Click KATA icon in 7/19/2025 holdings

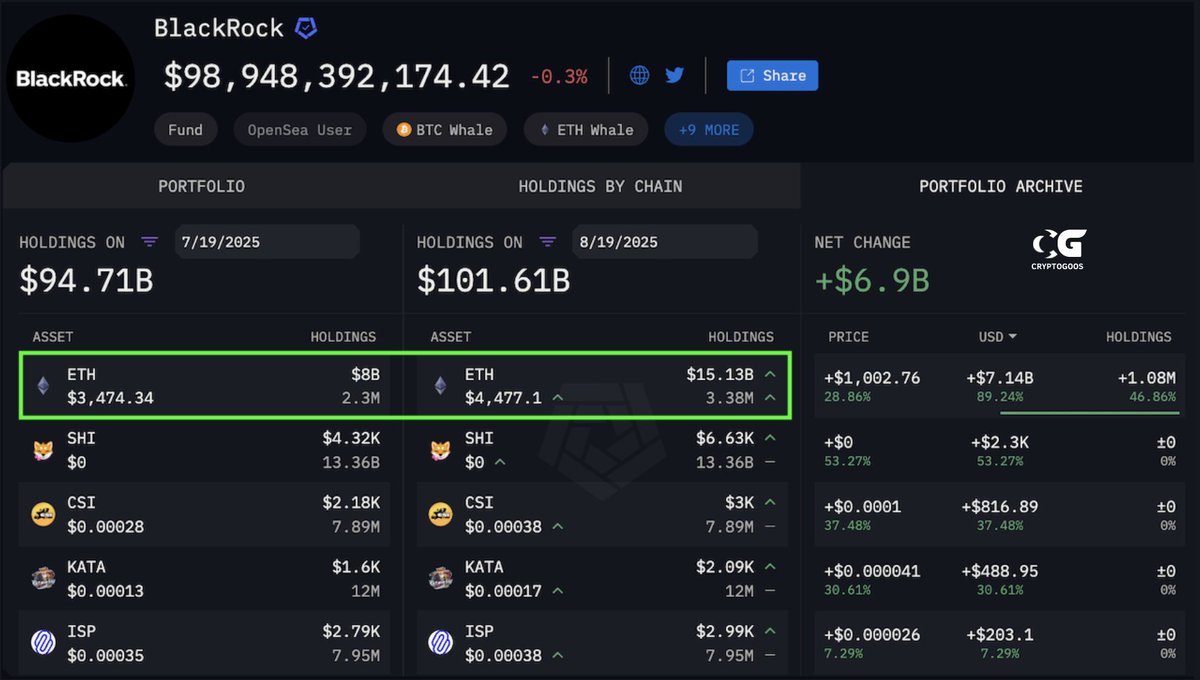click(x=42, y=578)
